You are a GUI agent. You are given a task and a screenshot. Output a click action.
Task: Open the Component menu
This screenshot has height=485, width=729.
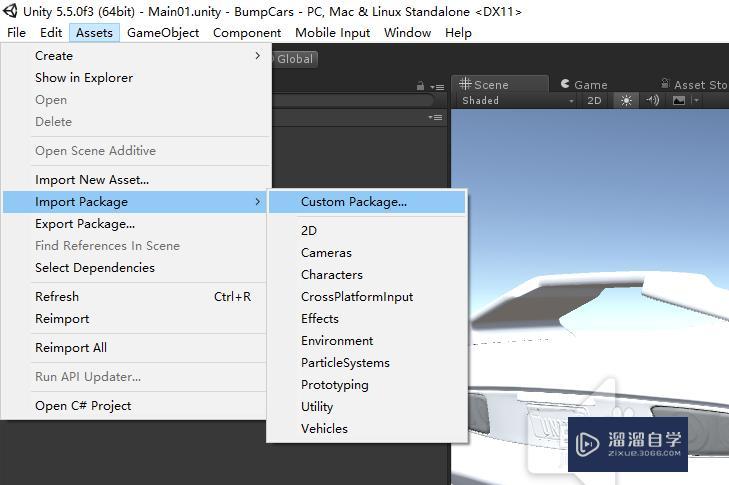[247, 33]
